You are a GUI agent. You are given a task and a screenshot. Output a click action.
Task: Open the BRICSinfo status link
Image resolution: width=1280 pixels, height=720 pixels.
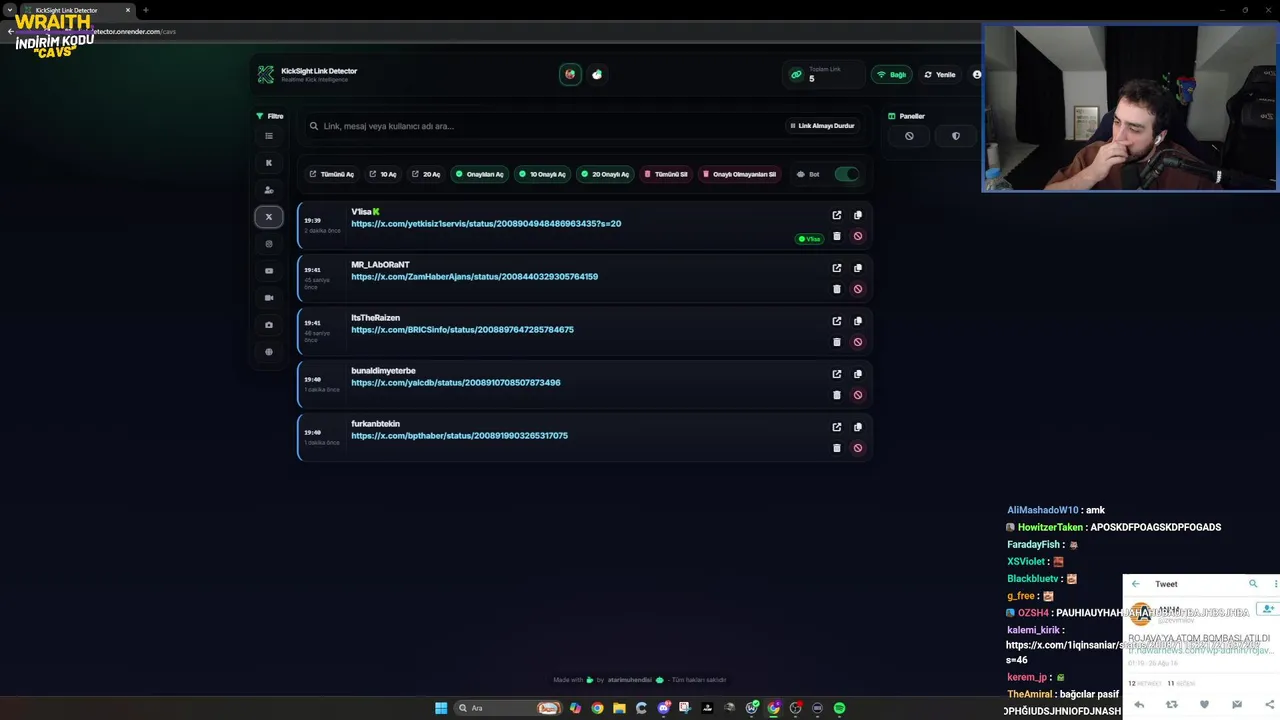click(x=462, y=330)
